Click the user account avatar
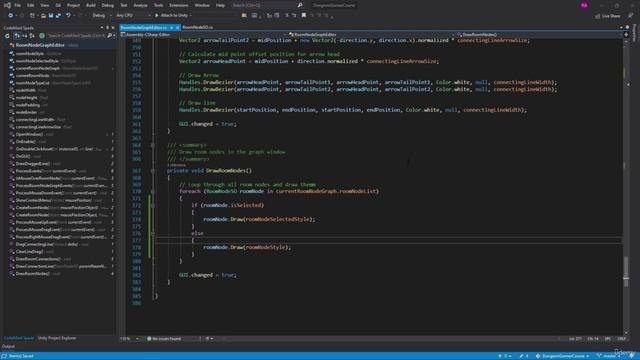640x360 pixels. pos(584,5)
